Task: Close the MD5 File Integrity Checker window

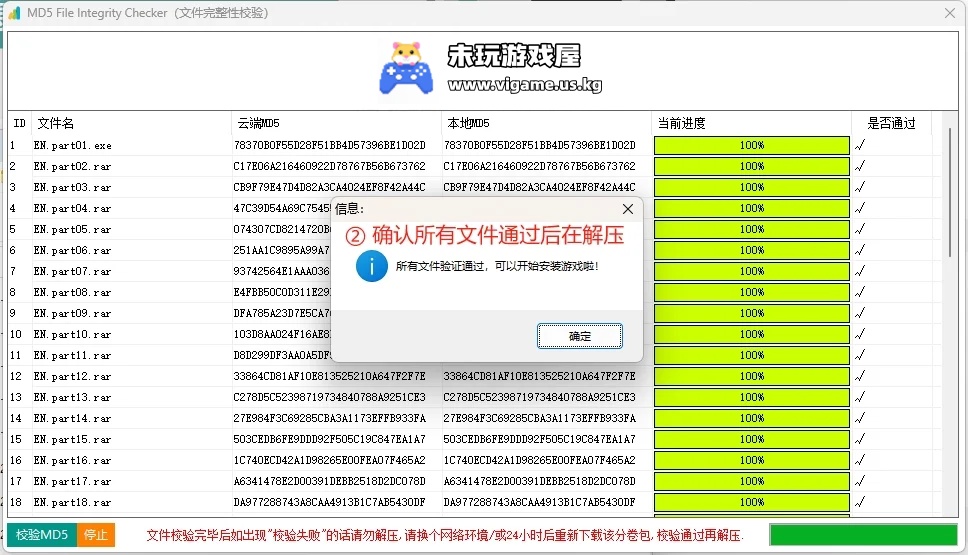Action: (x=949, y=12)
